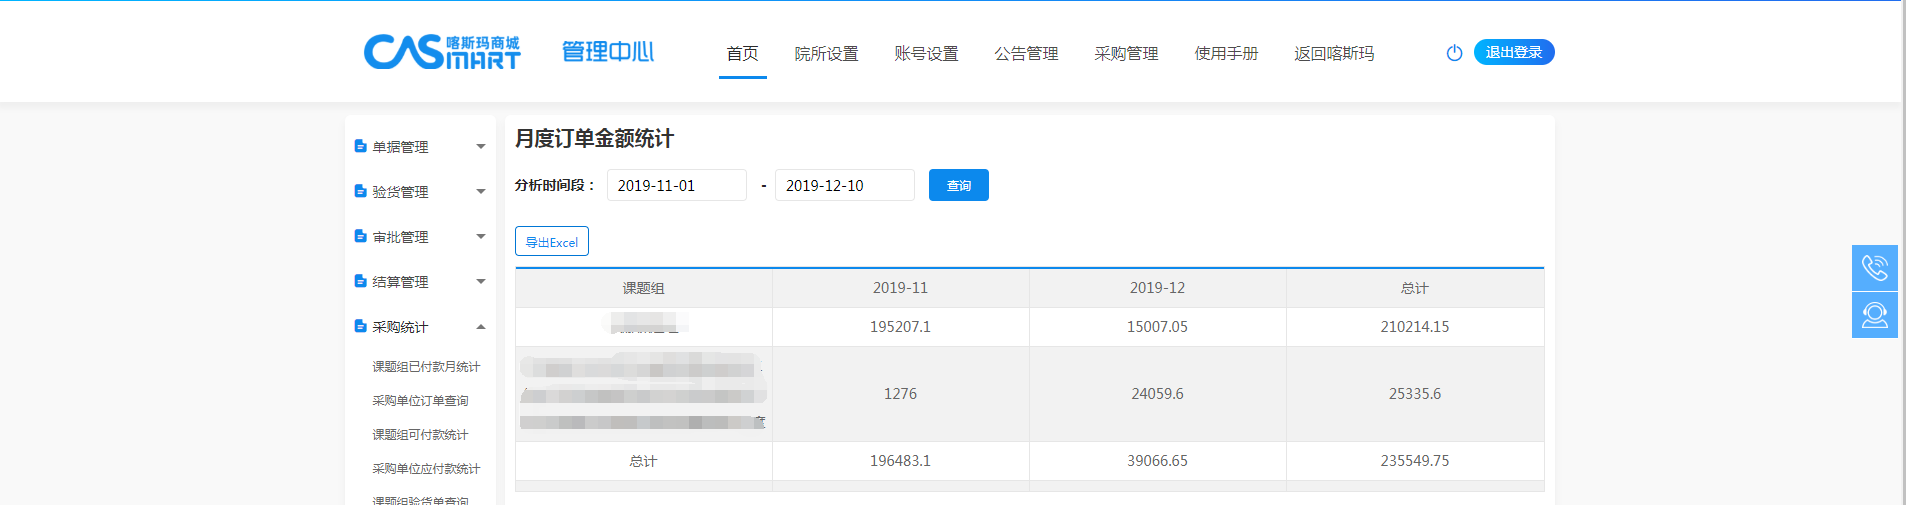1906x505 pixels.
Task: Open the phone contact floating icon
Action: (x=1874, y=268)
